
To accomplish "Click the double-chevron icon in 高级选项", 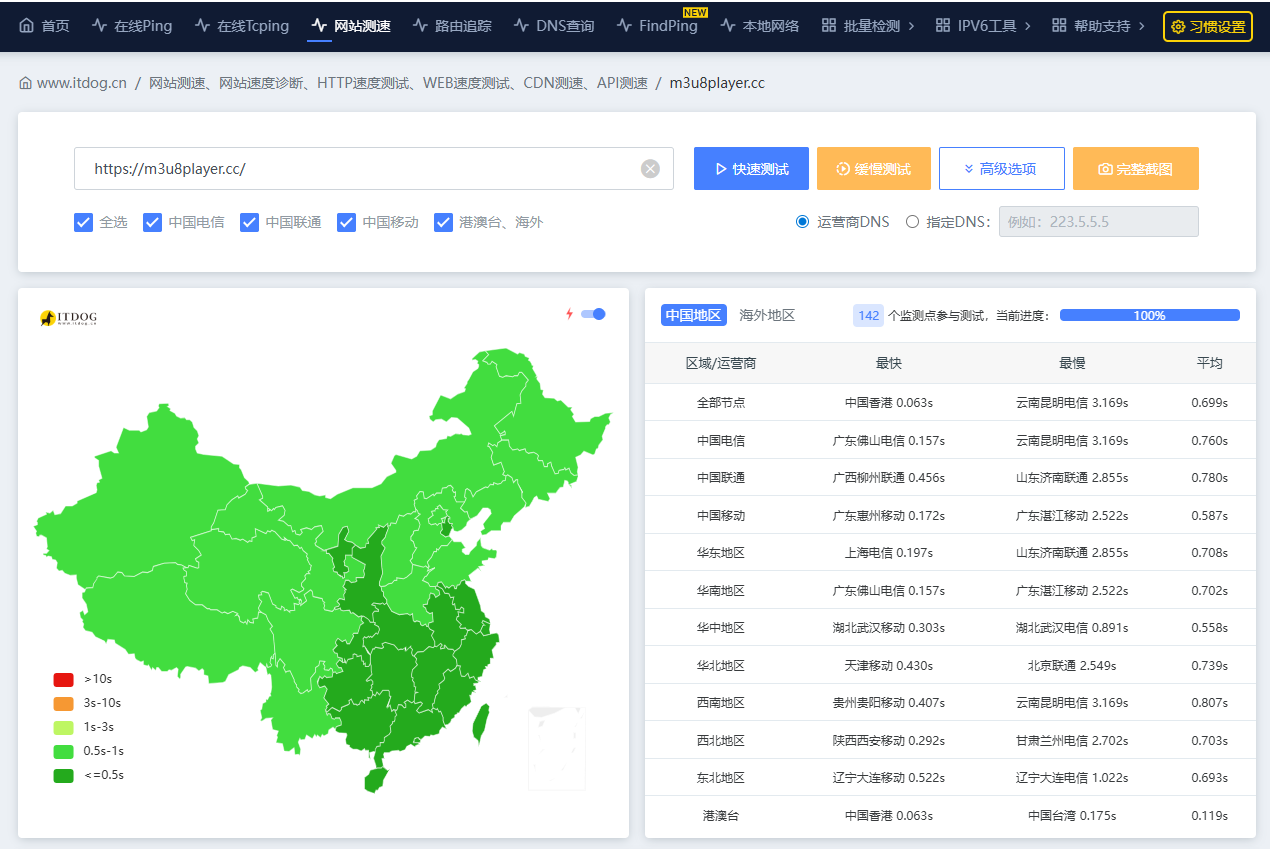I will (968, 169).
